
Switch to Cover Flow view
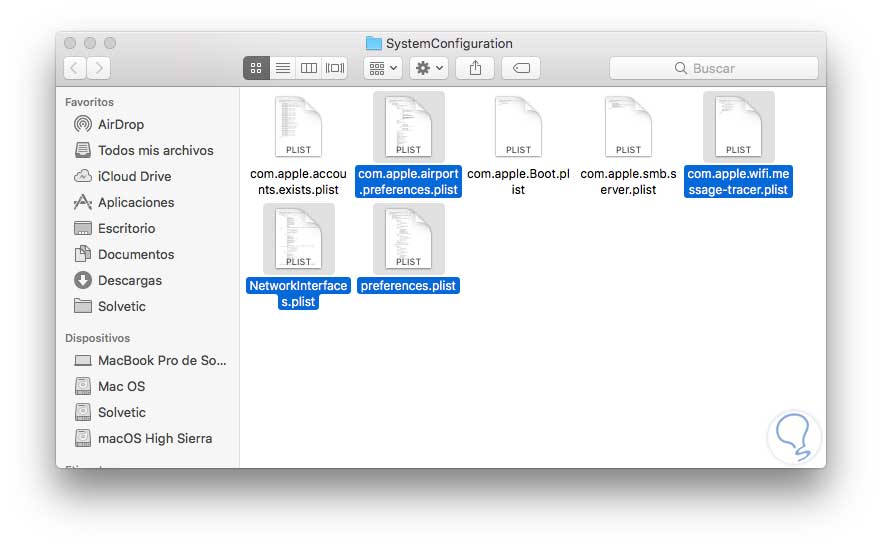point(335,68)
